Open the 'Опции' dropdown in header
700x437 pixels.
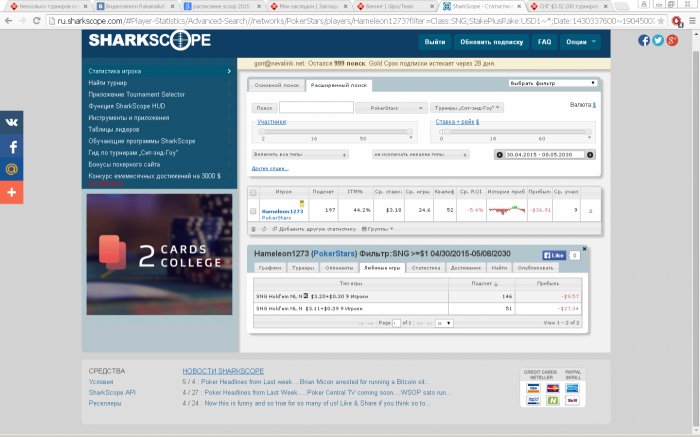point(580,42)
